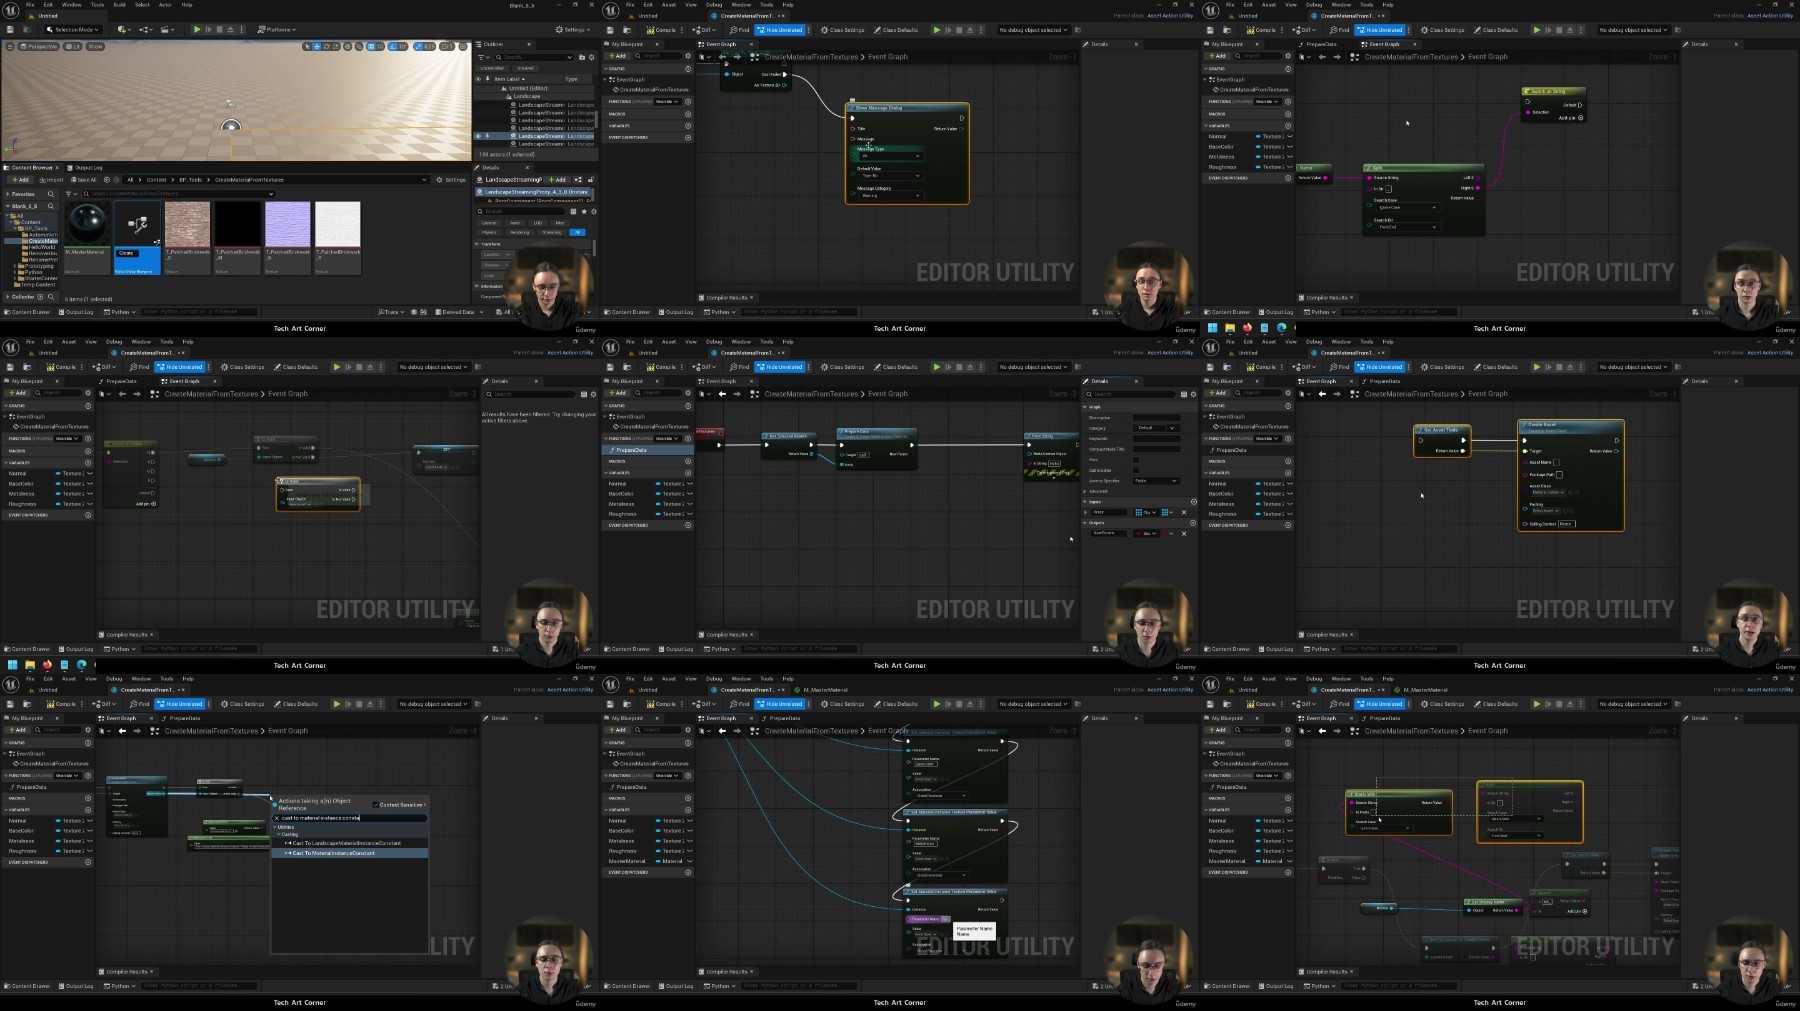Select the purple T_PatchedBrickwork_N normal map thumbnail
This screenshot has height=1011, width=1800.
pyautogui.click(x=287, y=224)
